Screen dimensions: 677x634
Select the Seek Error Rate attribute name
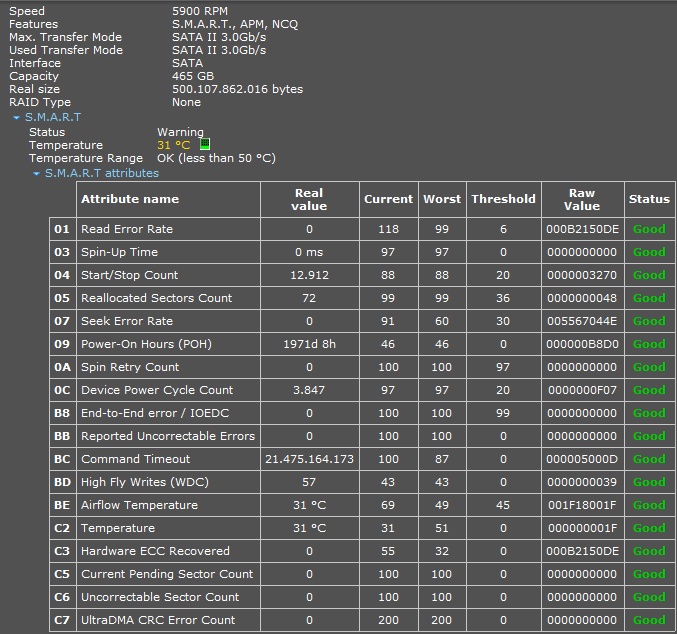click(x=127, y=321)
